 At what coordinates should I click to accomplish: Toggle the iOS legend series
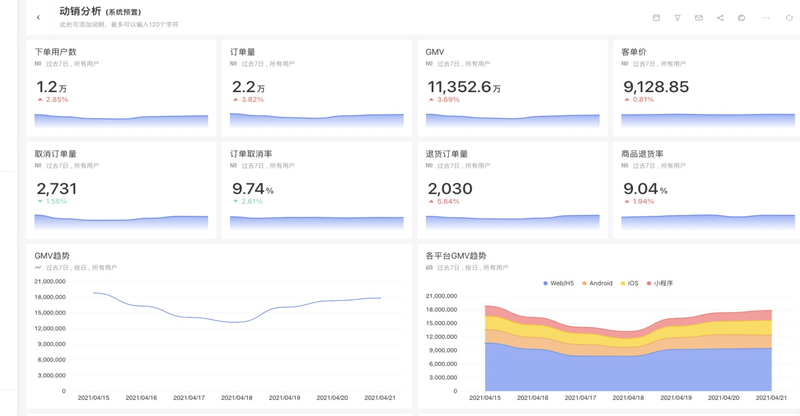(629, 284)
